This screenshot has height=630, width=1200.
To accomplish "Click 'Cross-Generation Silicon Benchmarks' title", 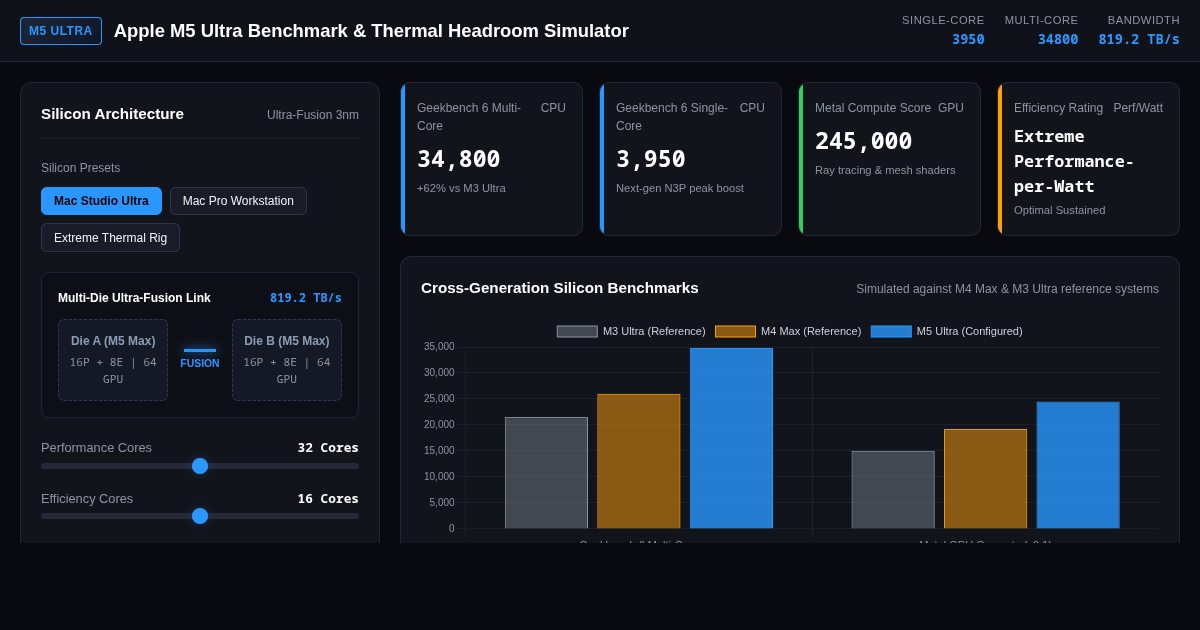I will click(x=560, y=288).
